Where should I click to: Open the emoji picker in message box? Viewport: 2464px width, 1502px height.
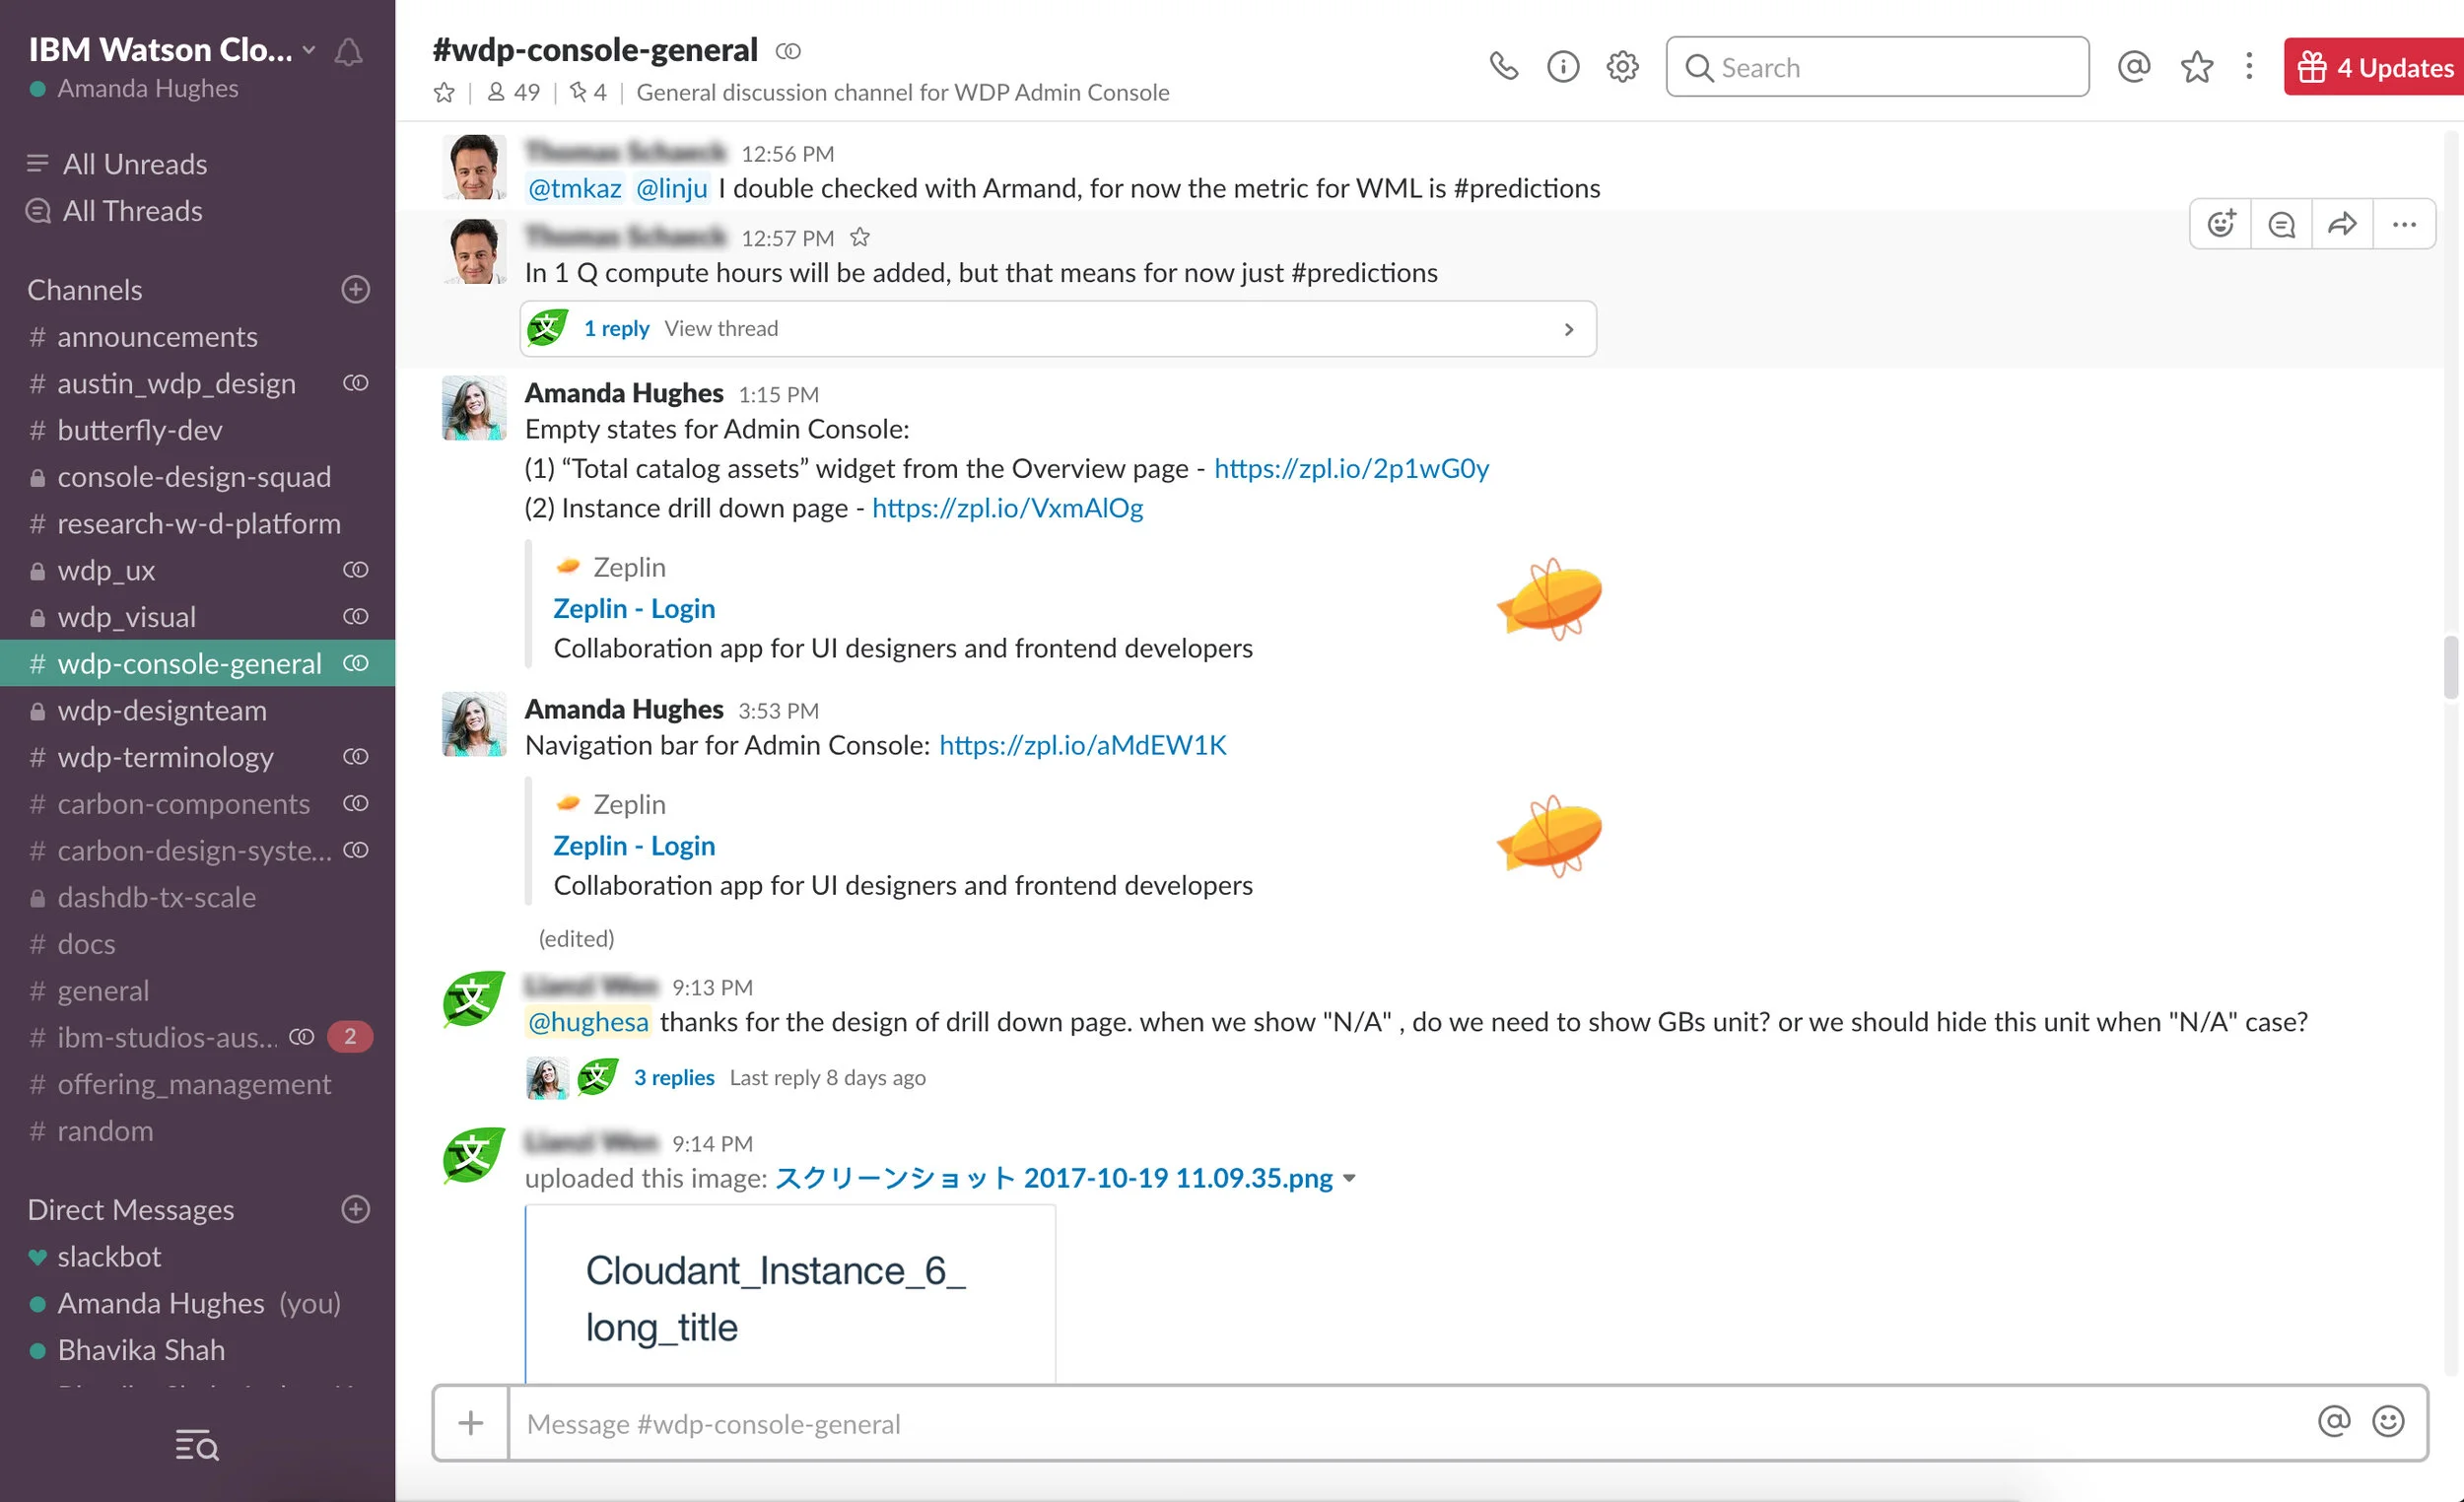(2388, 1421)
